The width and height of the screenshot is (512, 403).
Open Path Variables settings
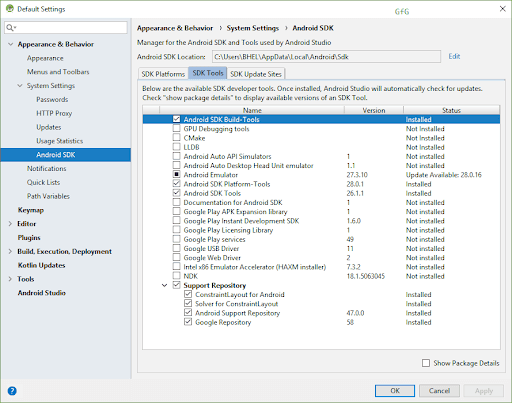(48, 196)
